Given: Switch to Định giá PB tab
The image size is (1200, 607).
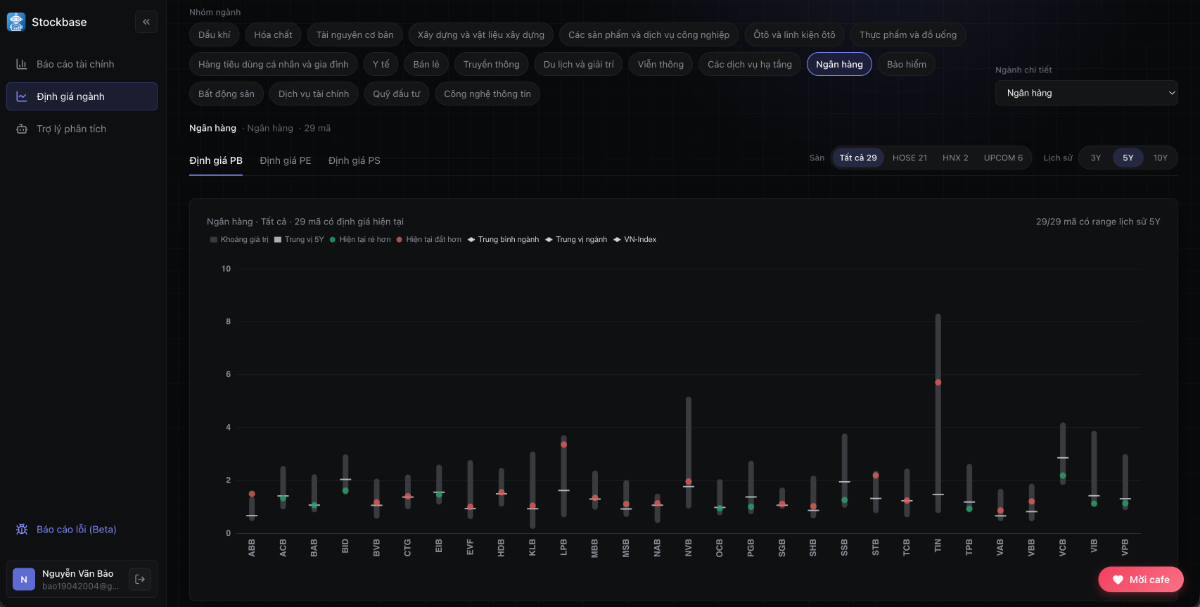Looking at the screenshot, I should click(216, 160).
